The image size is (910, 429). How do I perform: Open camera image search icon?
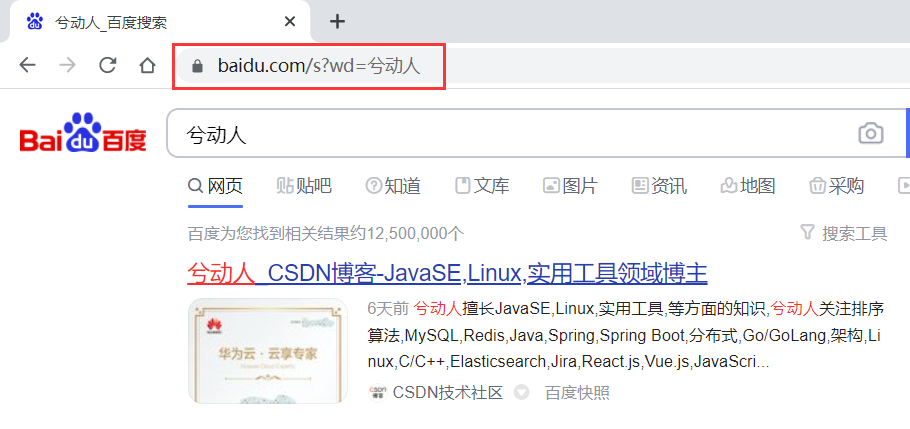pyautogui.click(x=871, y=134)
